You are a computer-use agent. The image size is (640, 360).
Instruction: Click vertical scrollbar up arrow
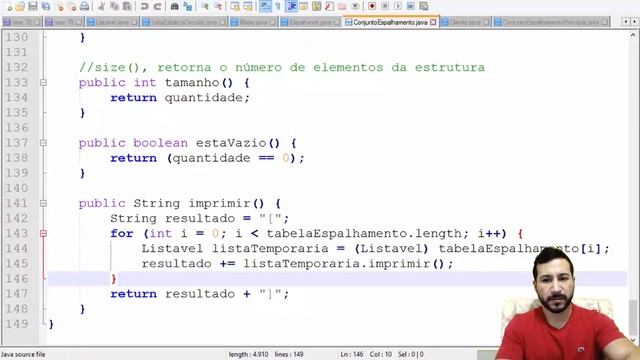click(633, 36)
